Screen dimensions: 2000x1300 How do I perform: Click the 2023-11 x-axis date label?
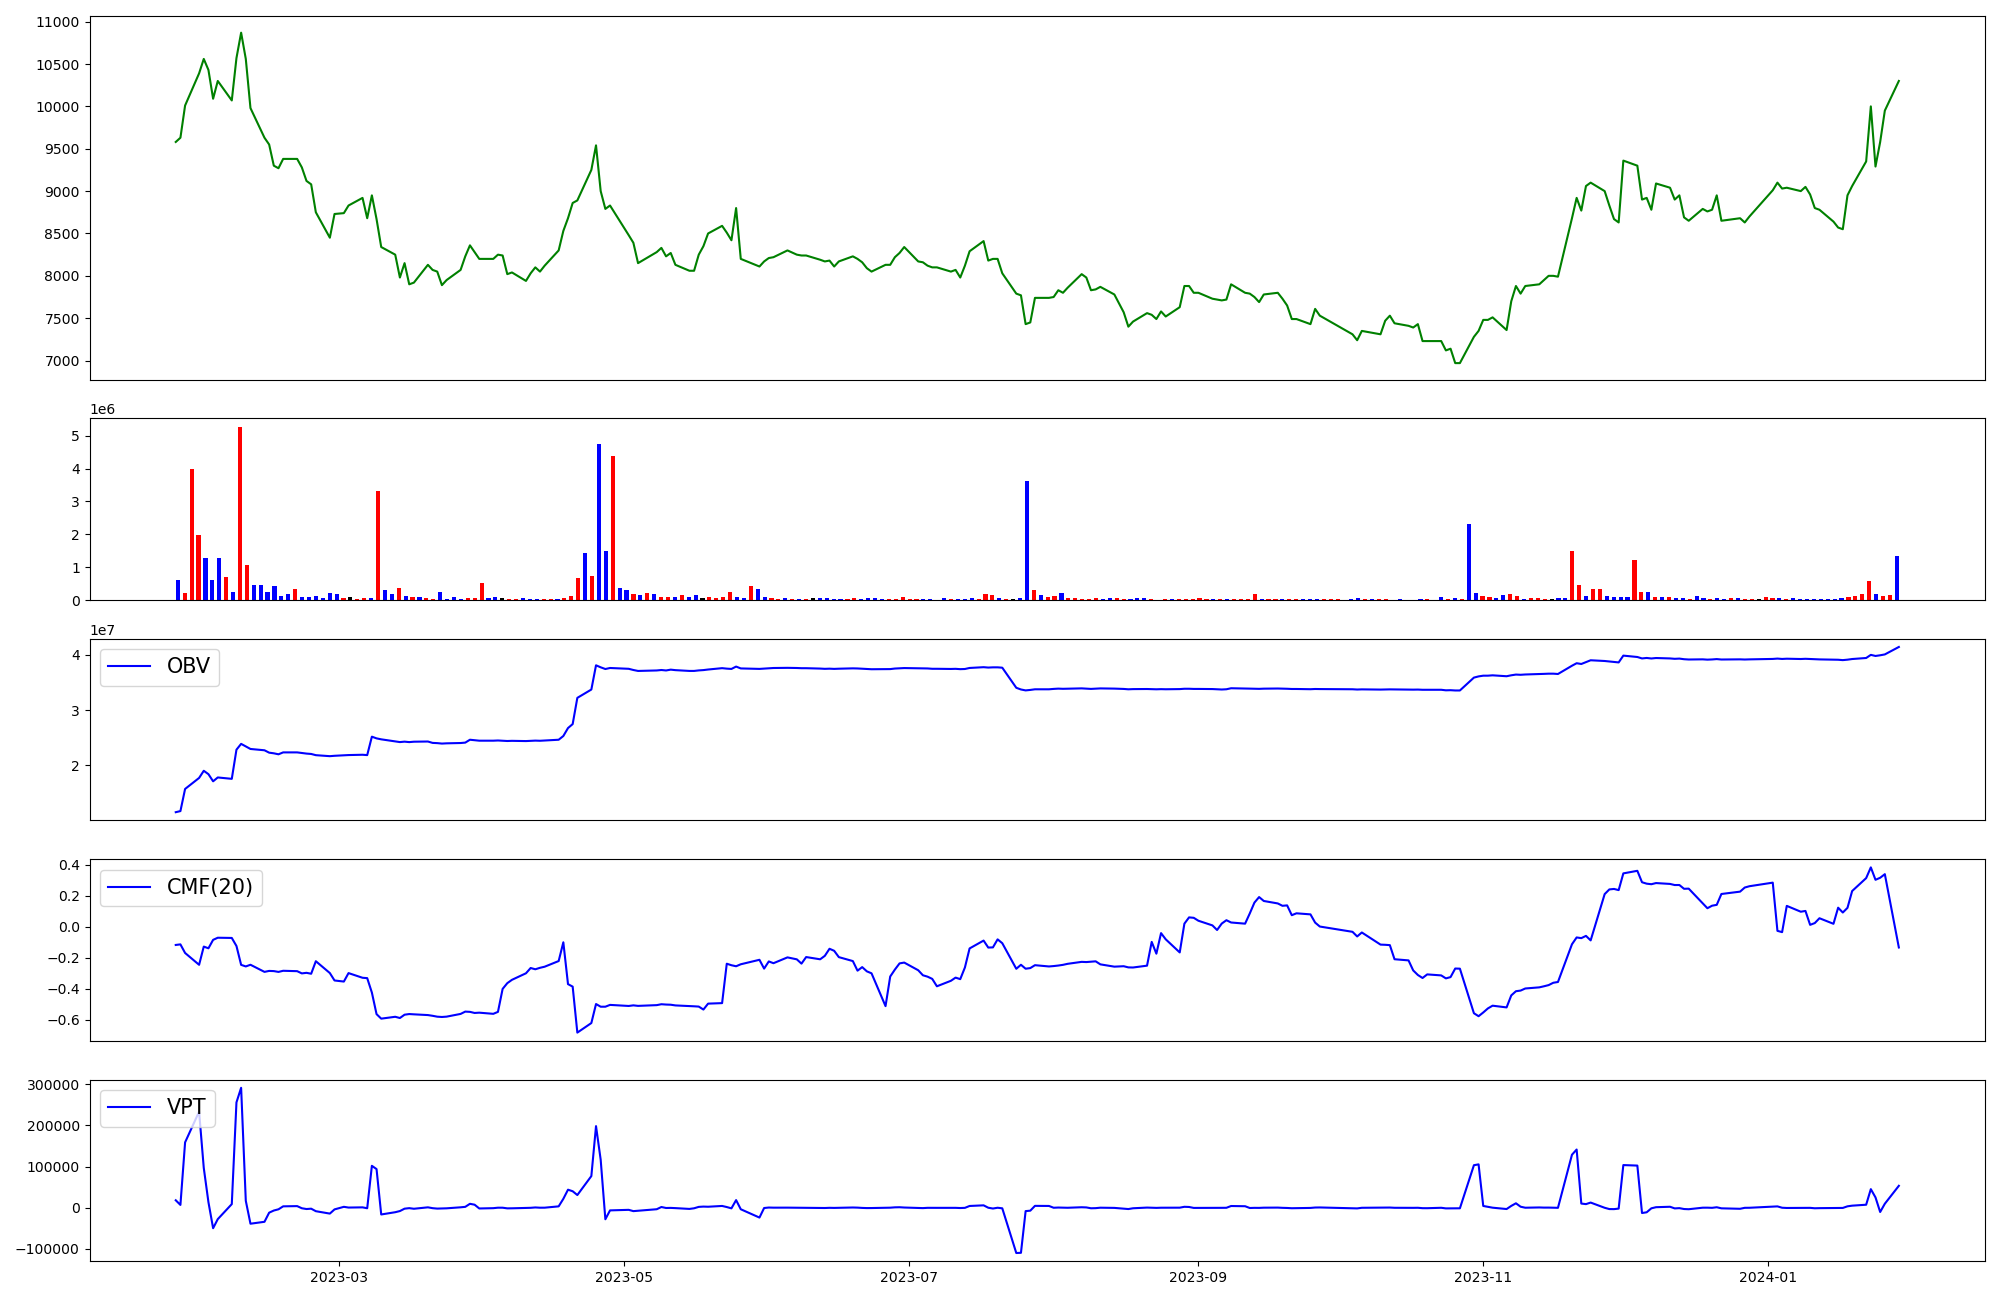1483,1277
